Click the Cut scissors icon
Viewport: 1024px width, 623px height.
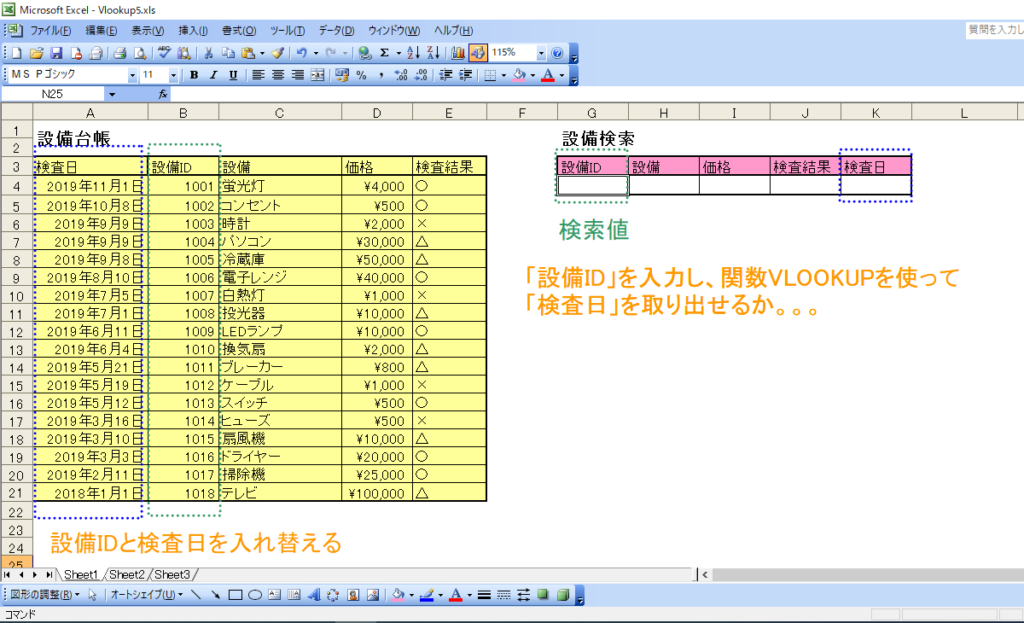209,53
